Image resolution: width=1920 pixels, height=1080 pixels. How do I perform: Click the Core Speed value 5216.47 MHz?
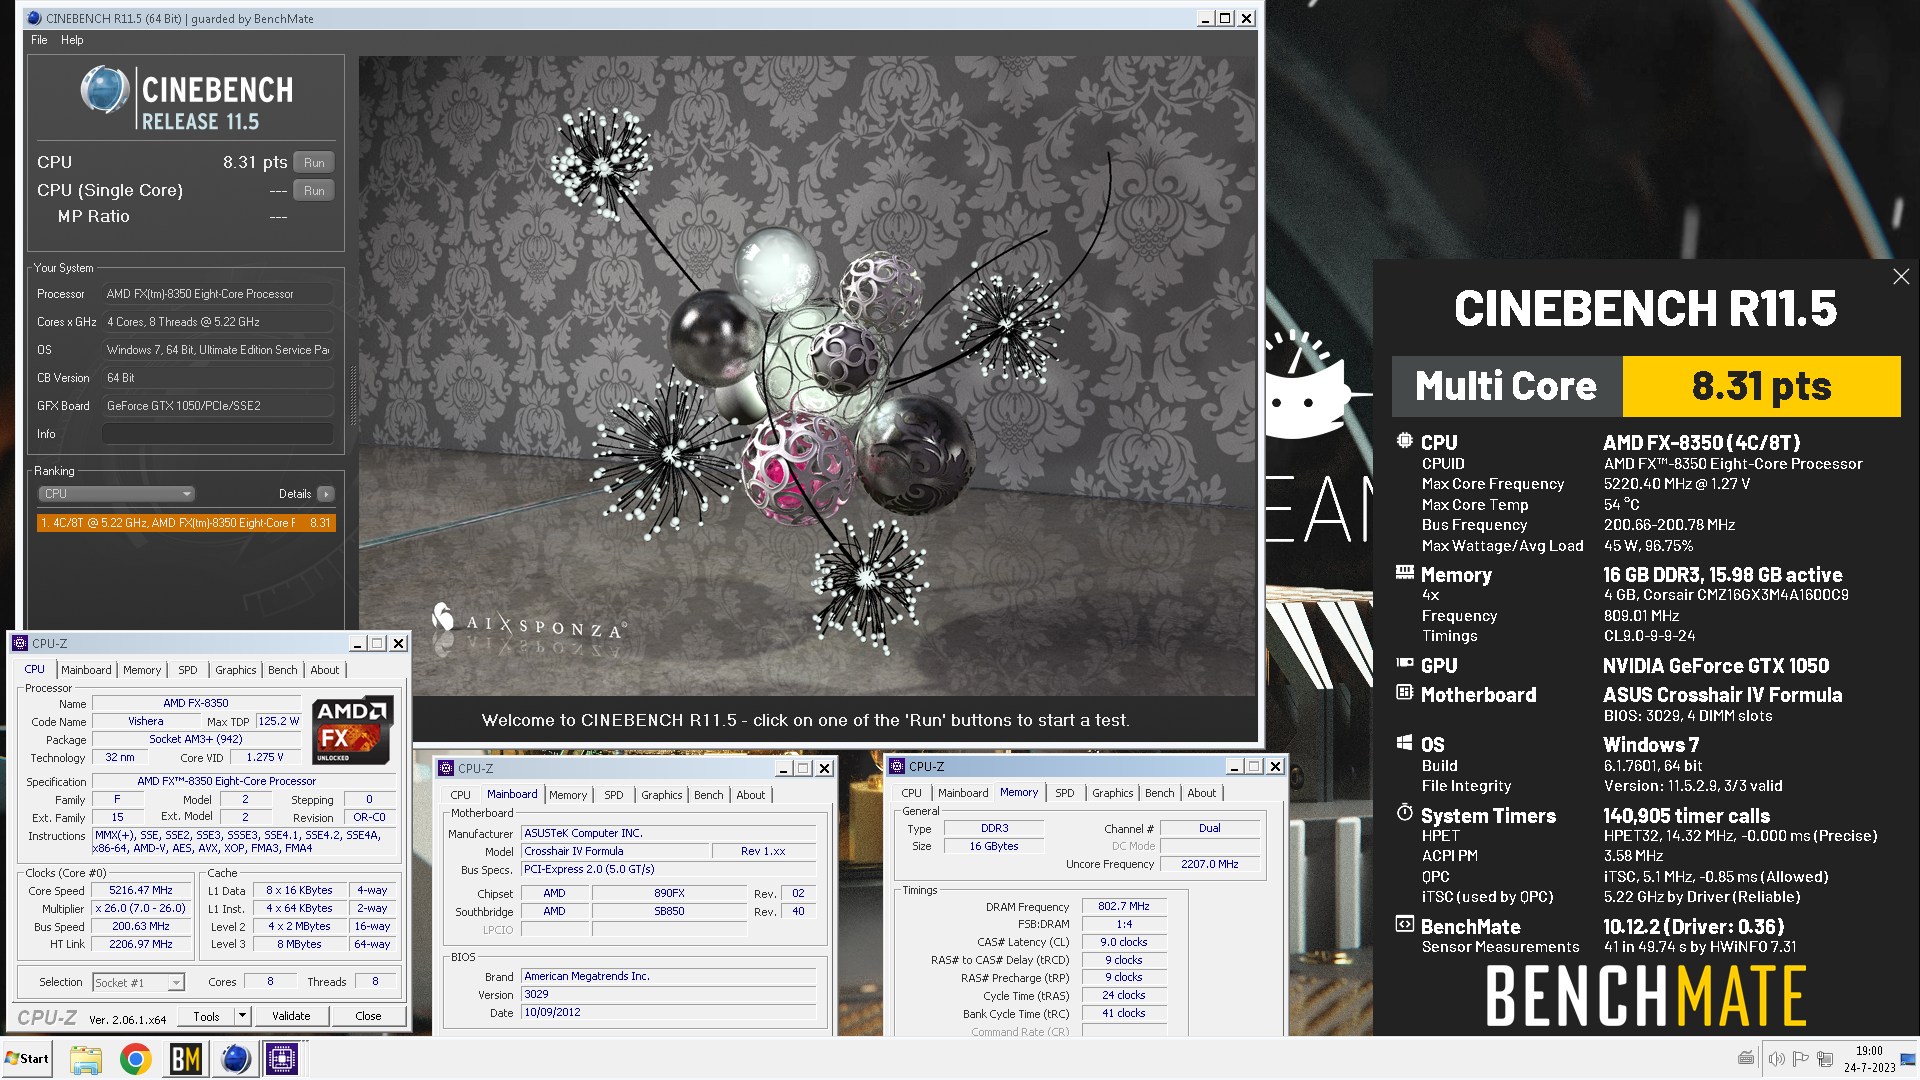(141, 890)
